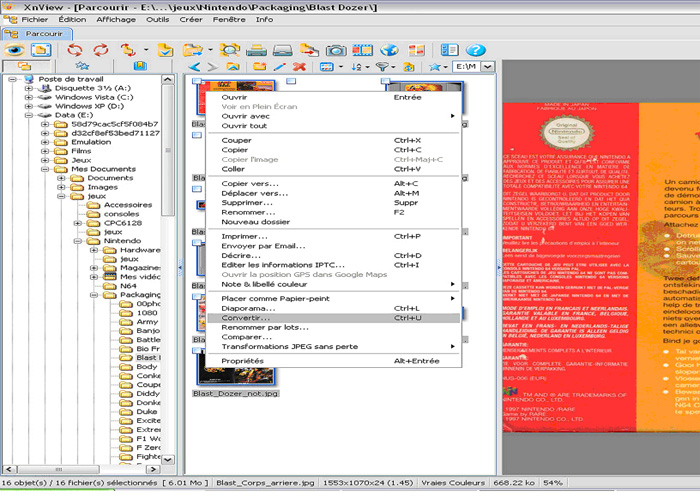Start slideshow with the filmstrip icon
This screenshot has width=700, height=500.
point(362,50)
